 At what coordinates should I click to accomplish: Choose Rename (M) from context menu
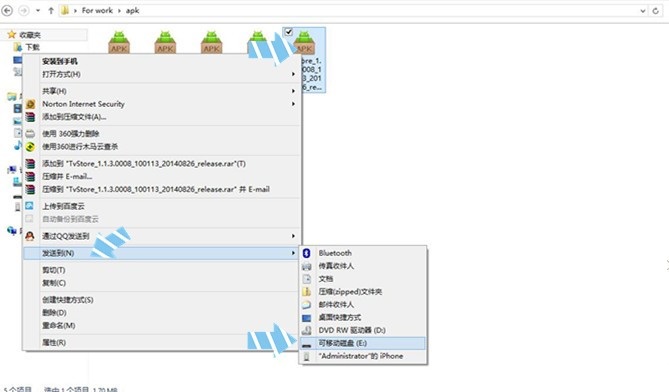point(162,326)
